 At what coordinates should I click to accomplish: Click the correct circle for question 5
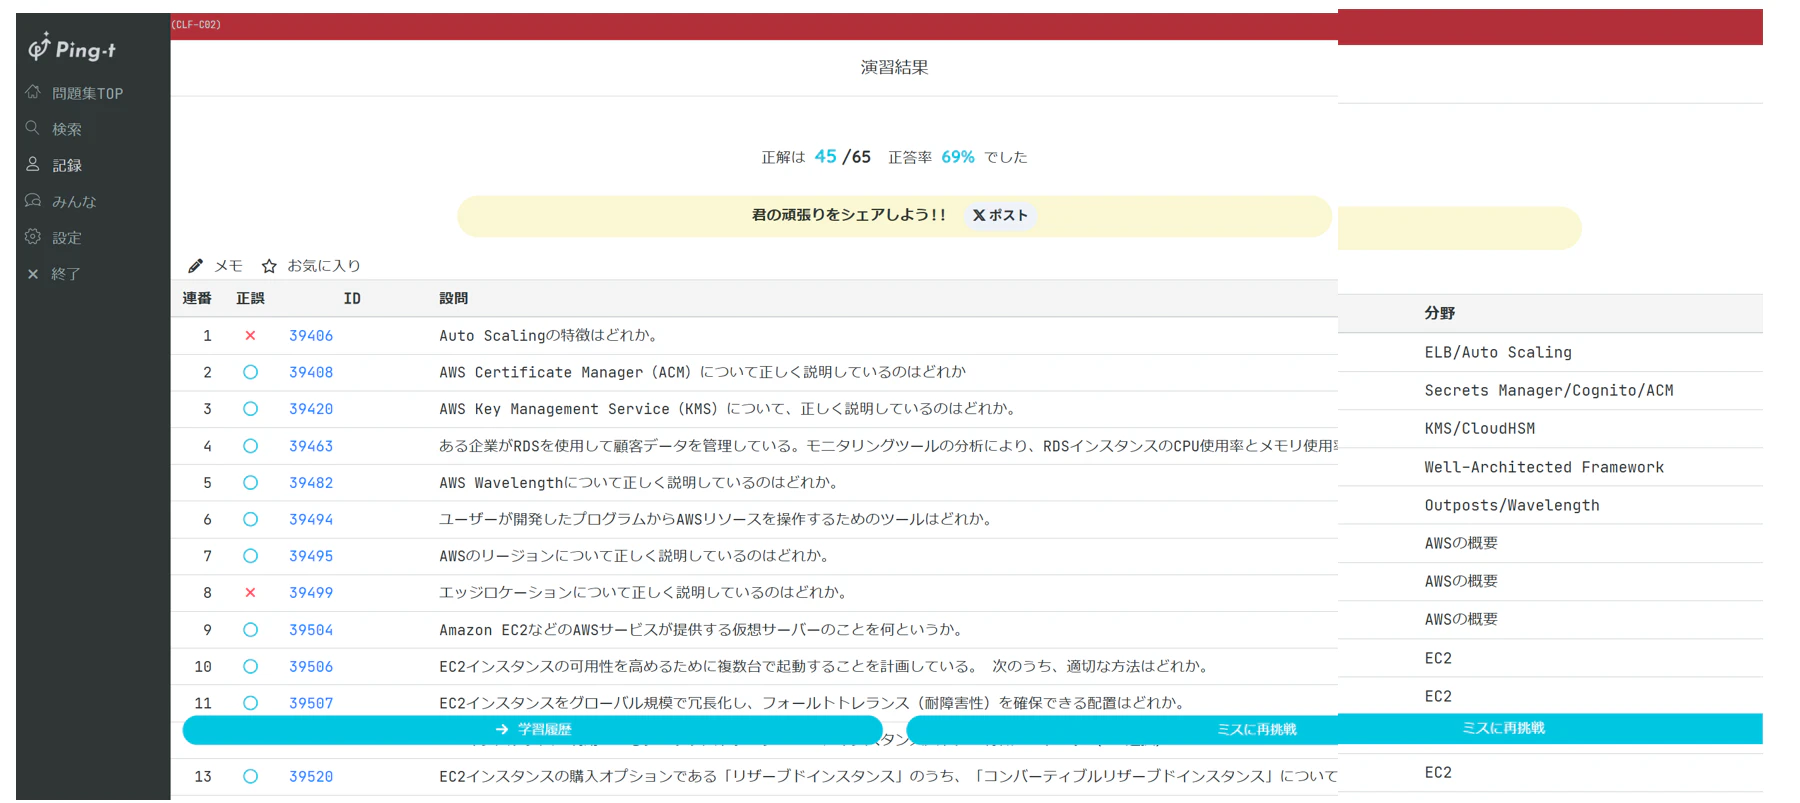coord(250,483)
